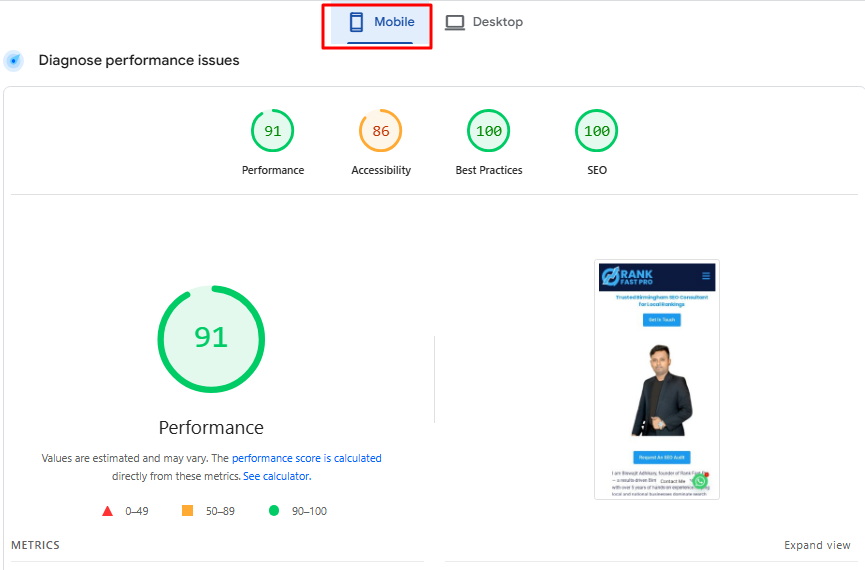Click the METRICS heading
The height and width of the screenshot is (570, 865).
coord(35,545)
